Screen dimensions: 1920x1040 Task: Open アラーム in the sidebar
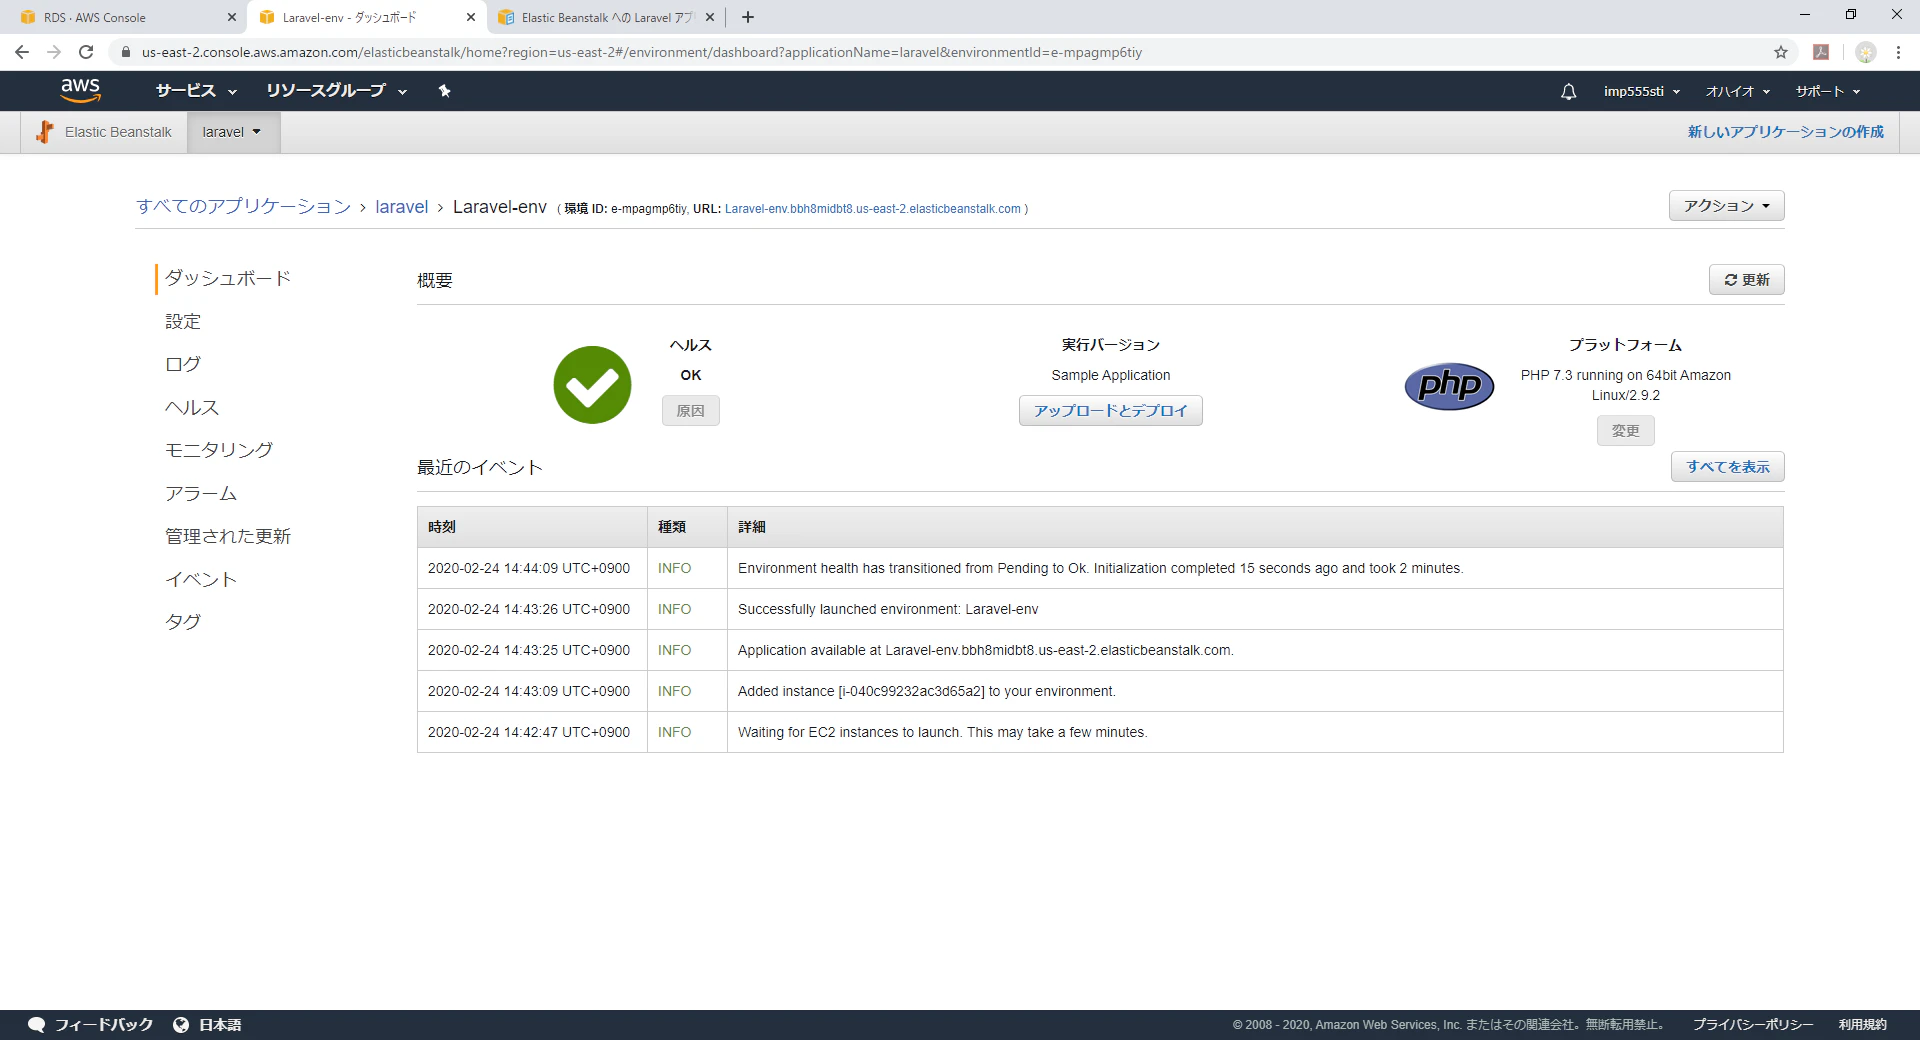point(201,493)
